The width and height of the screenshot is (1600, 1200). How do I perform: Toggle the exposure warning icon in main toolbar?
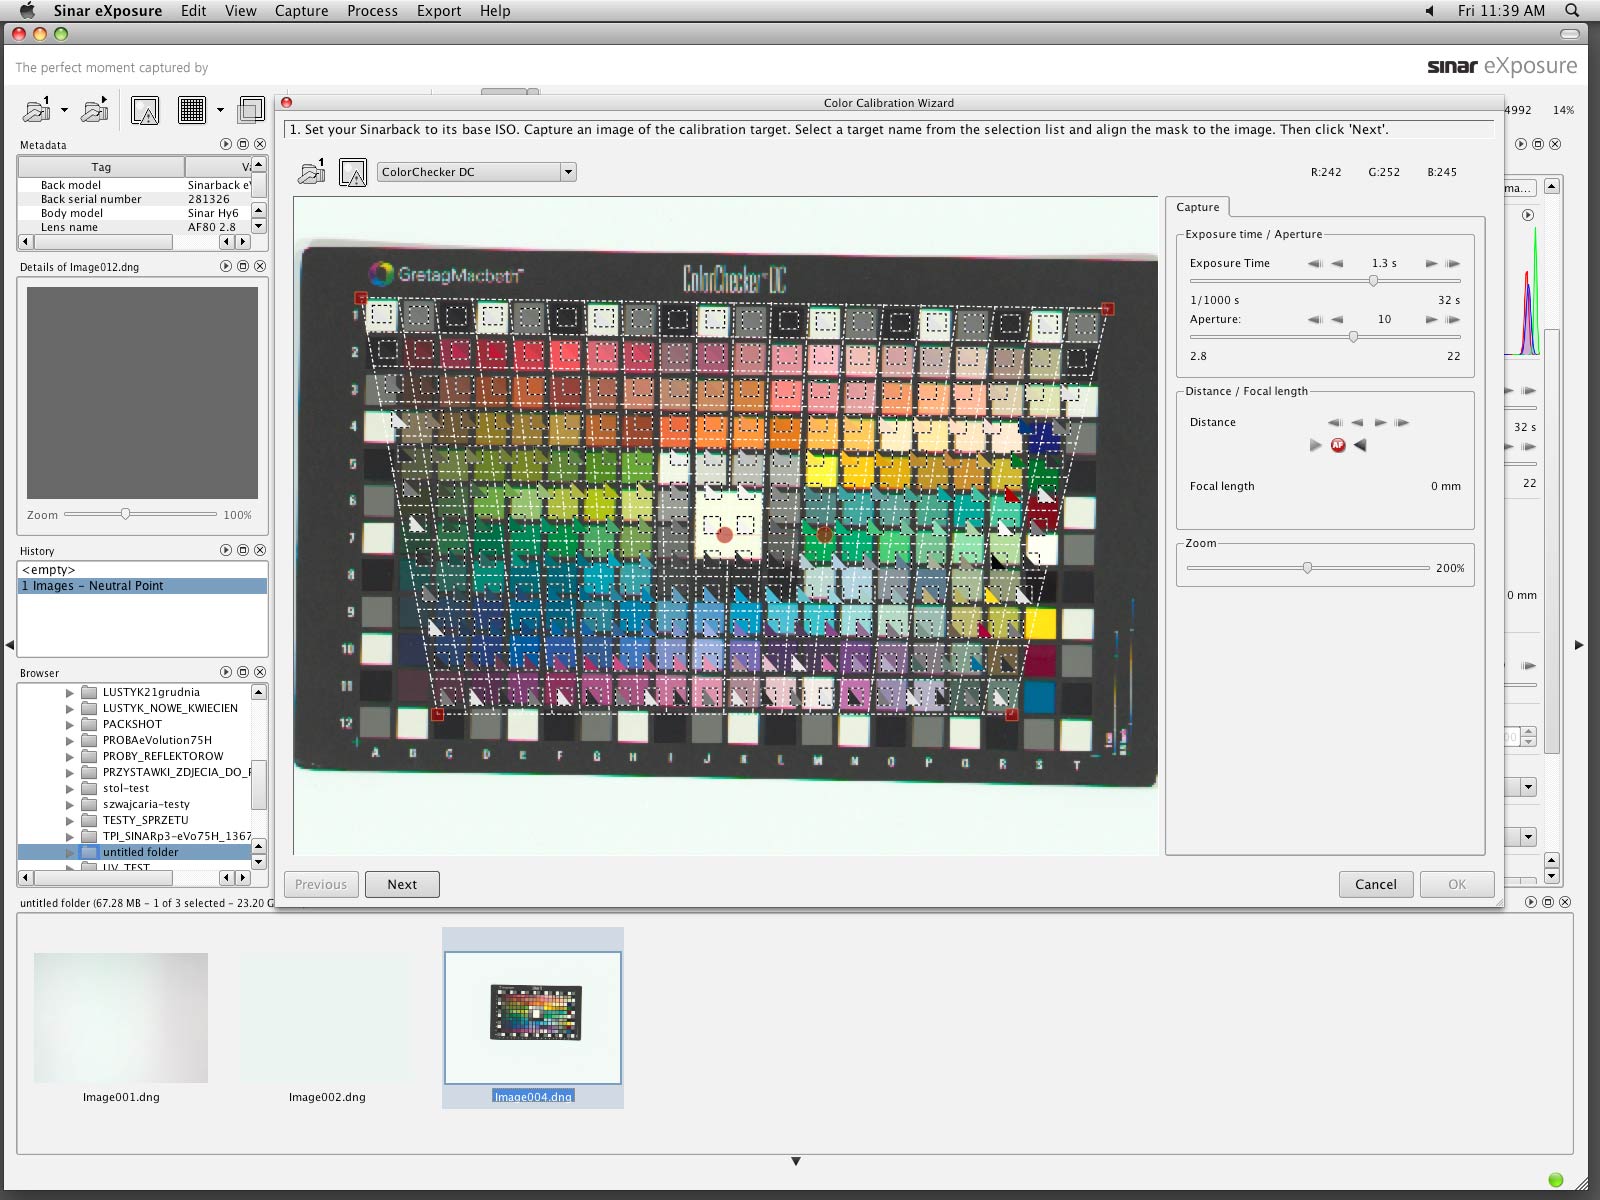click(145, 110)
